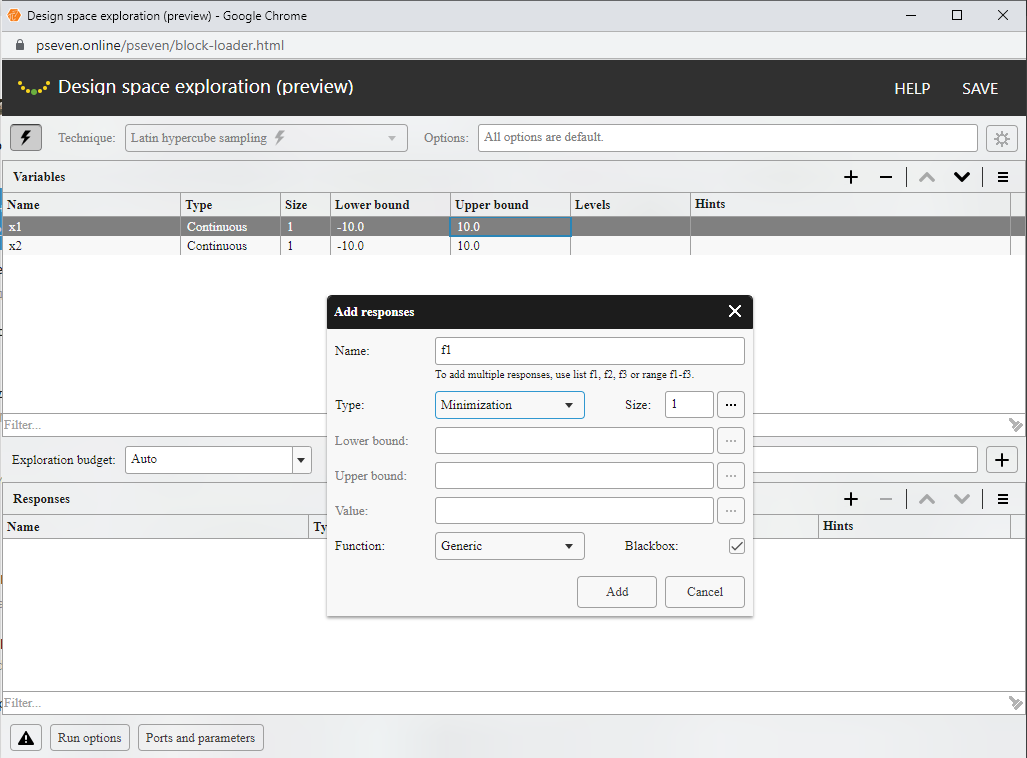Screen dimensions: 1027x758
Task: Click the Responses panel down arrow
Action: (x=962, y=499)
